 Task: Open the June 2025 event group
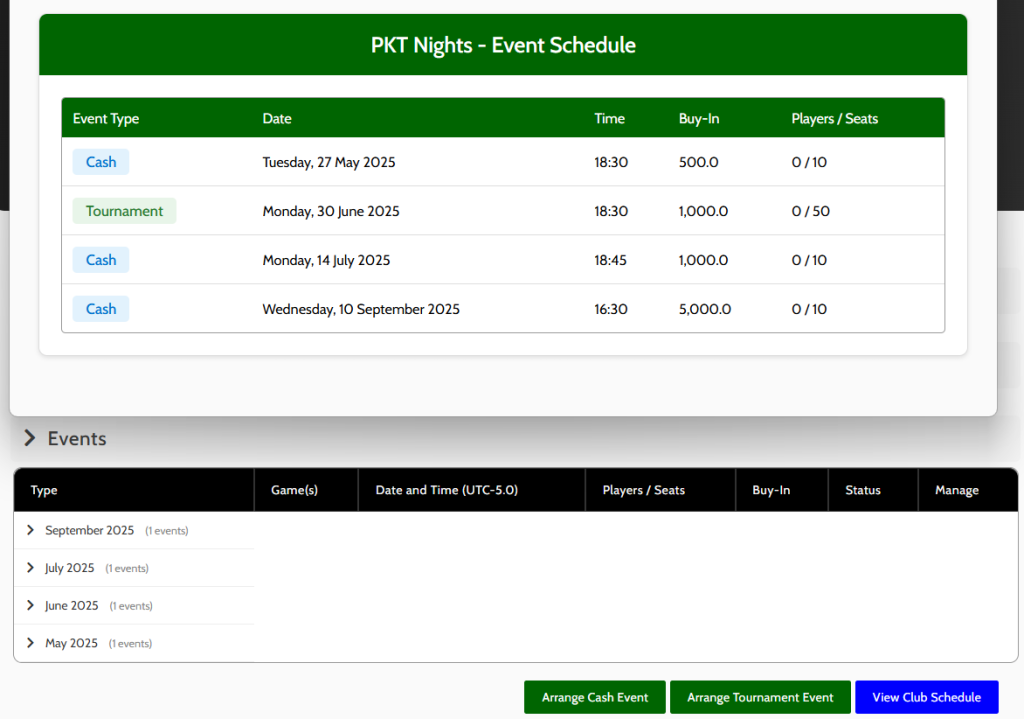point(31,606)
